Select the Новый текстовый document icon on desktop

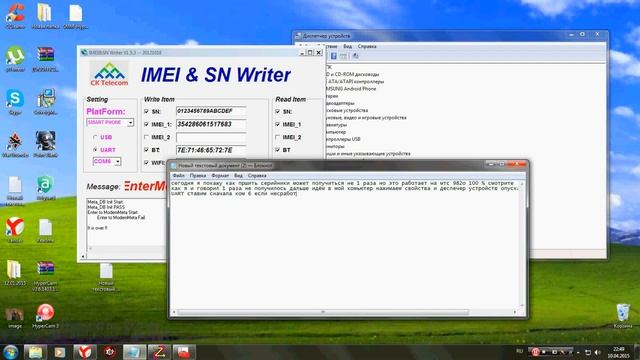point(106,277)
